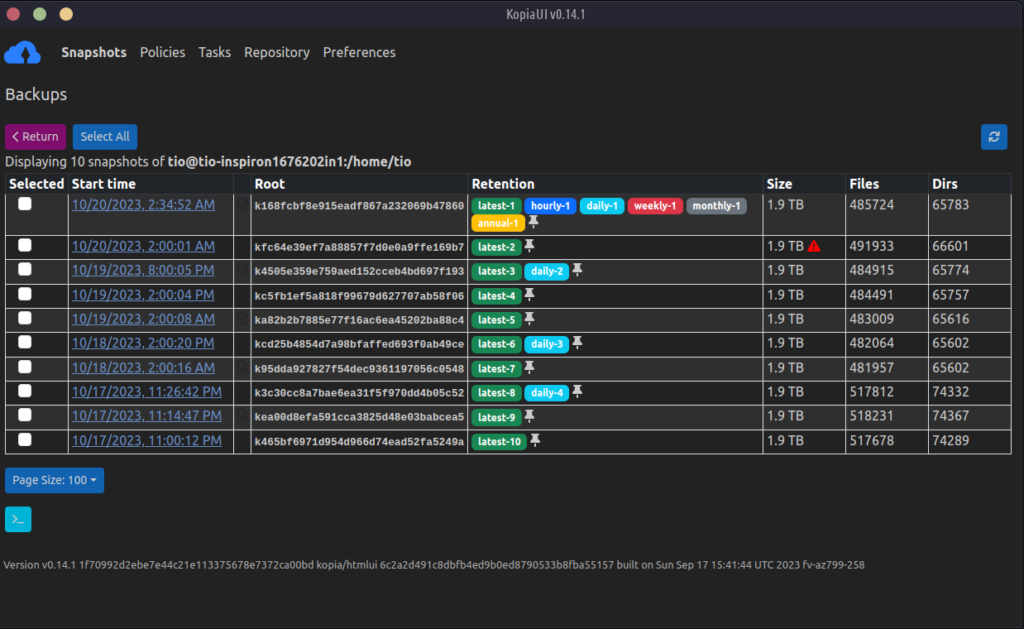Click the Start time column header
This screenshot has width=1024, height=629.
[x=103, y=184]
